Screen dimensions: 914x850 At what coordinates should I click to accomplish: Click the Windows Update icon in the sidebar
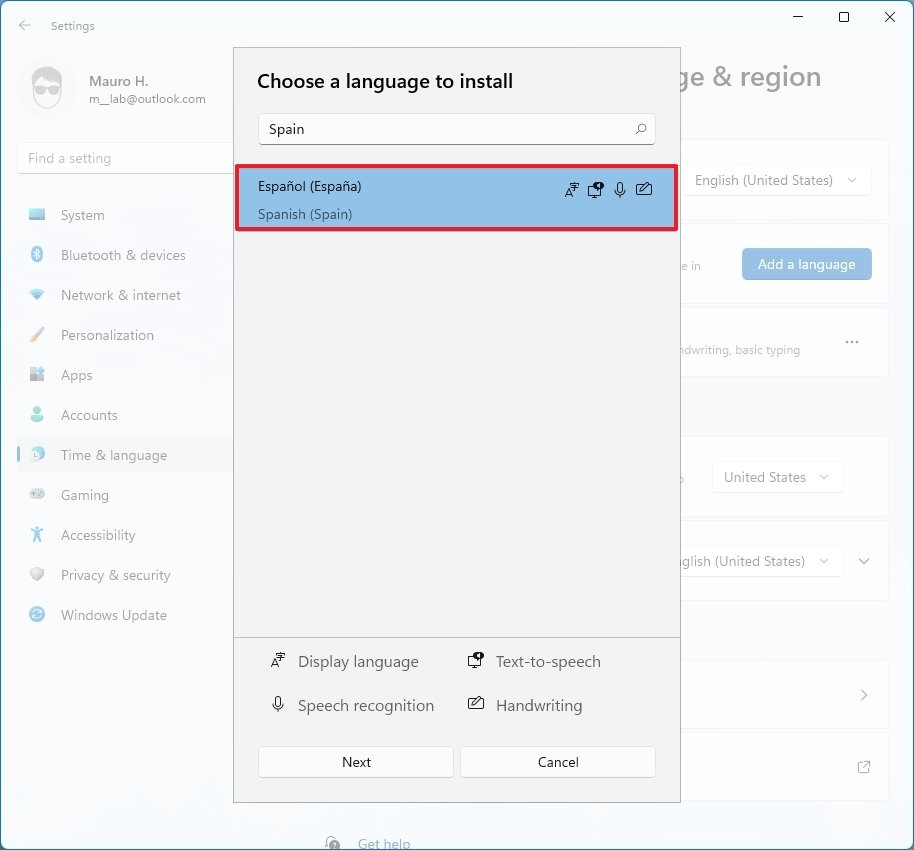coord(36,615)
